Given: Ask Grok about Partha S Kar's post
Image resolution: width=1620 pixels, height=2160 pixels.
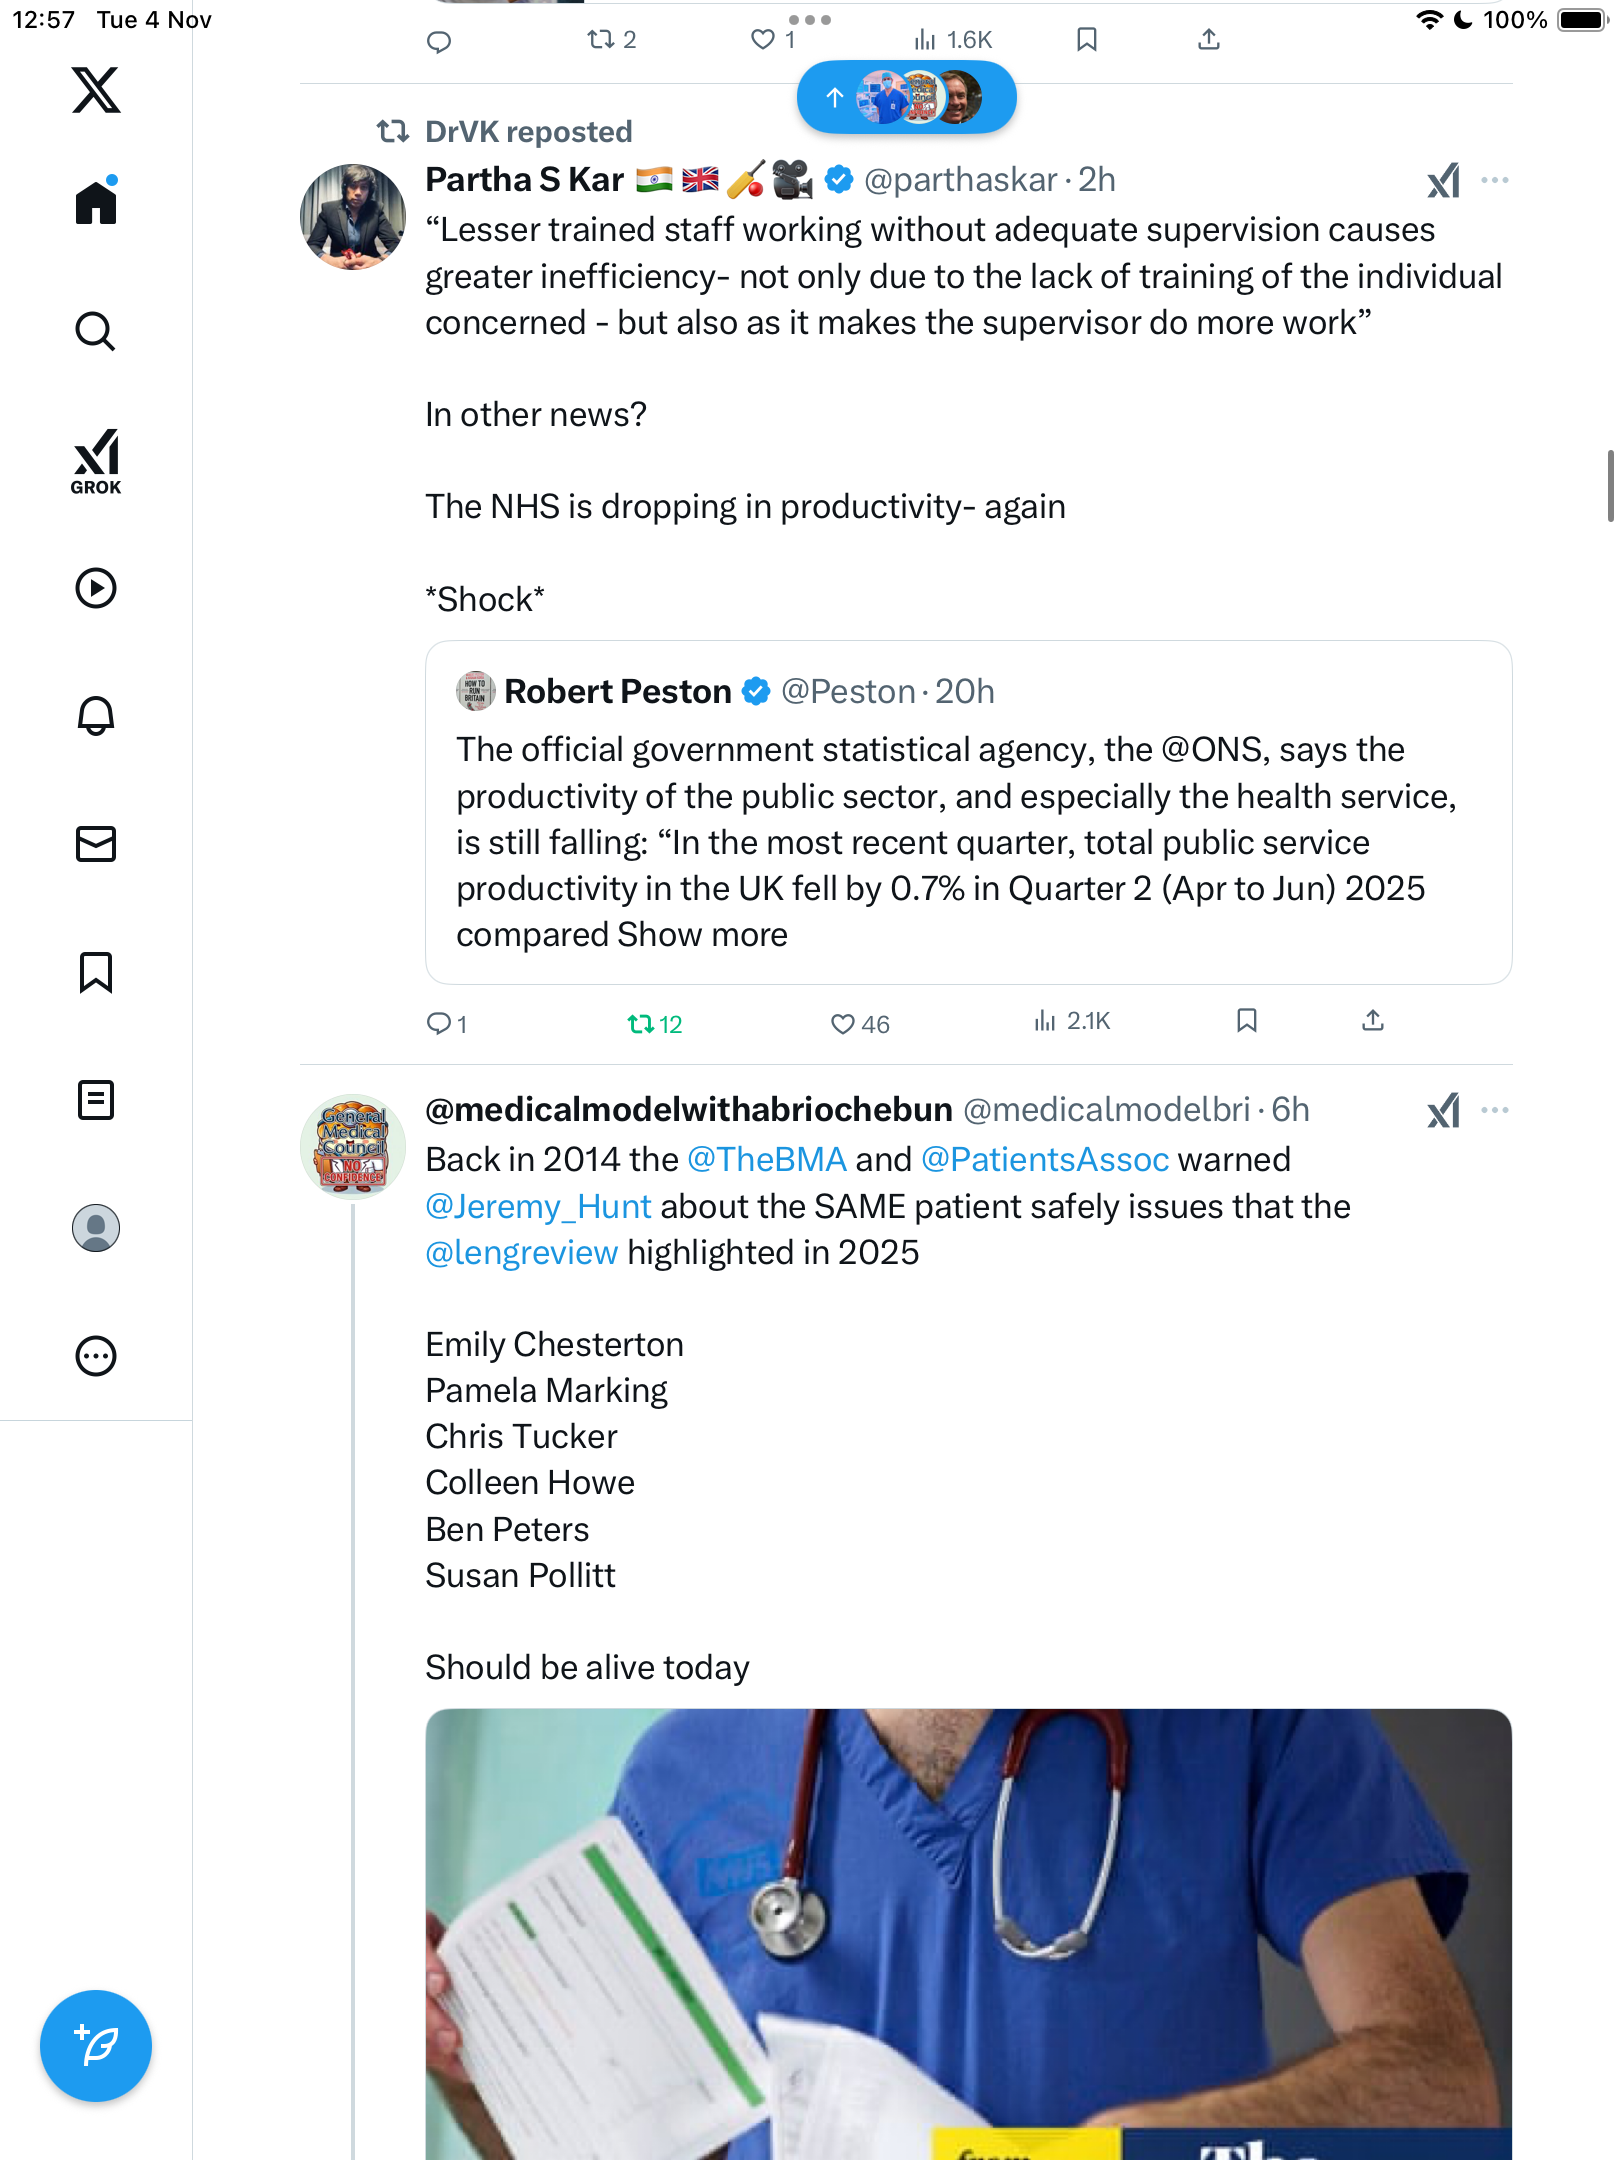Looking at the screenshot, I should pyautogui.click(x=1443, y=181).
